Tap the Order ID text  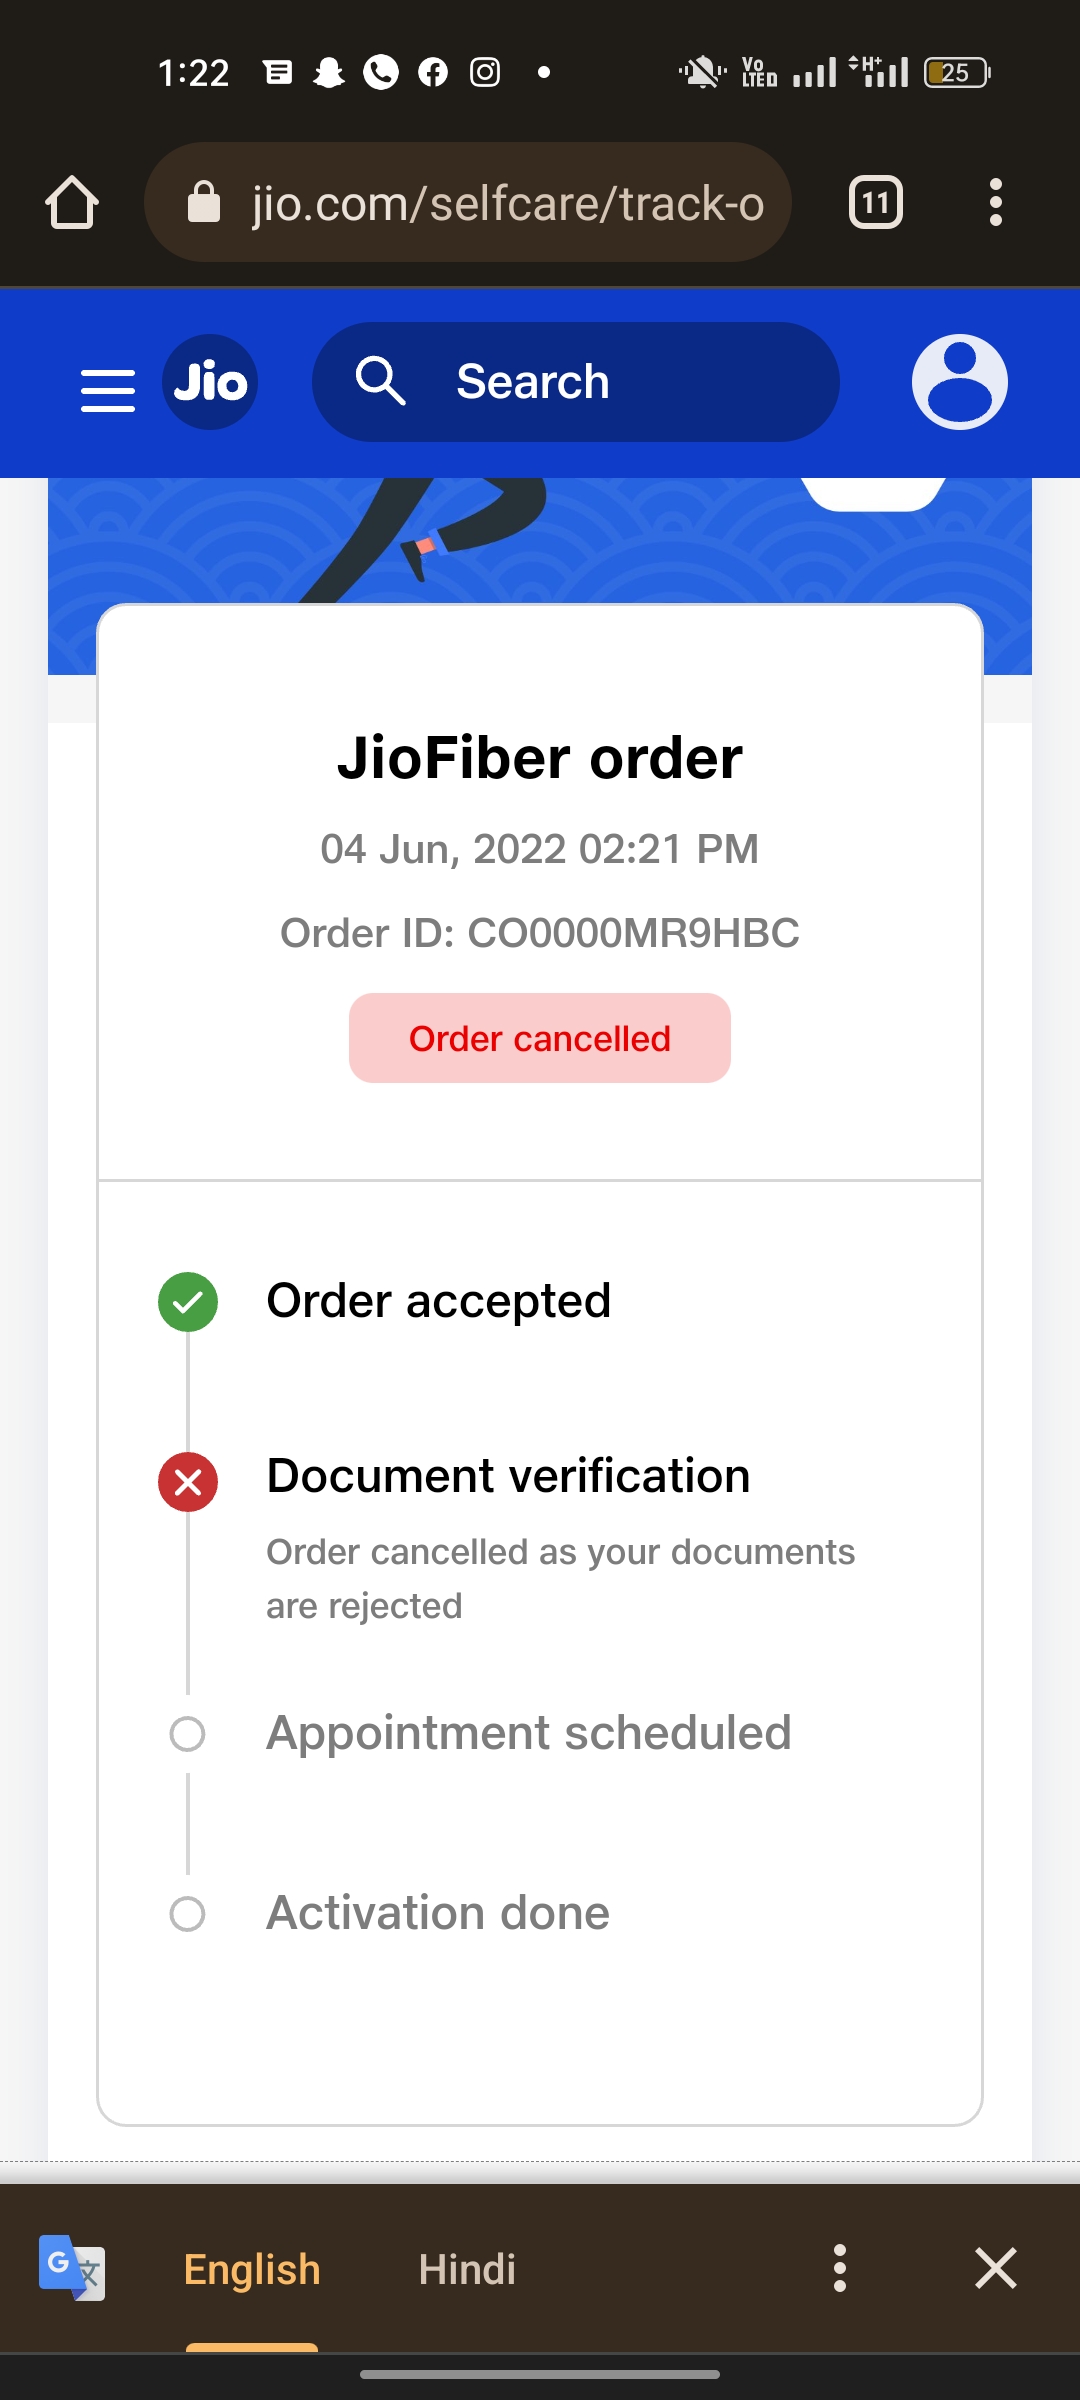[x=540, y=933]
